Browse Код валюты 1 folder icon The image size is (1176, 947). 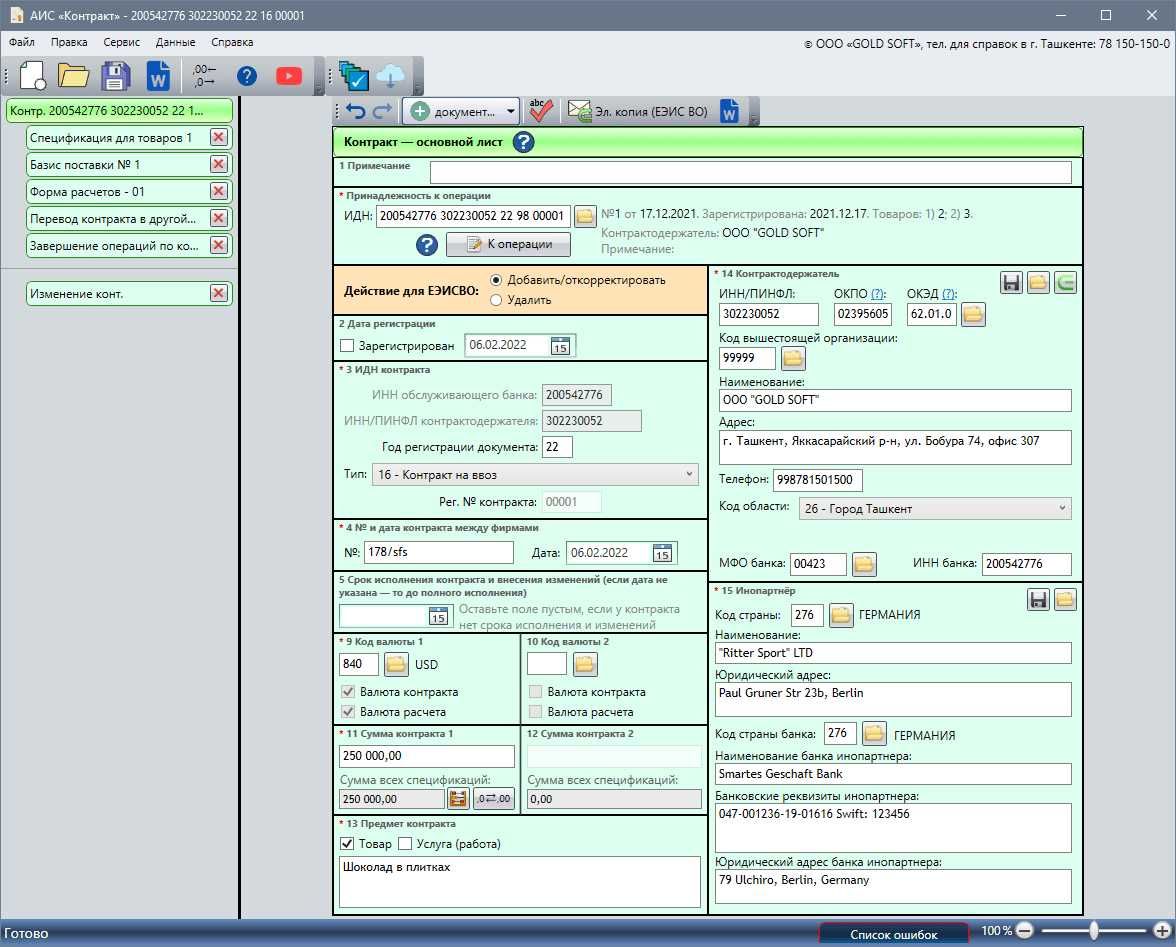(396, 664)
